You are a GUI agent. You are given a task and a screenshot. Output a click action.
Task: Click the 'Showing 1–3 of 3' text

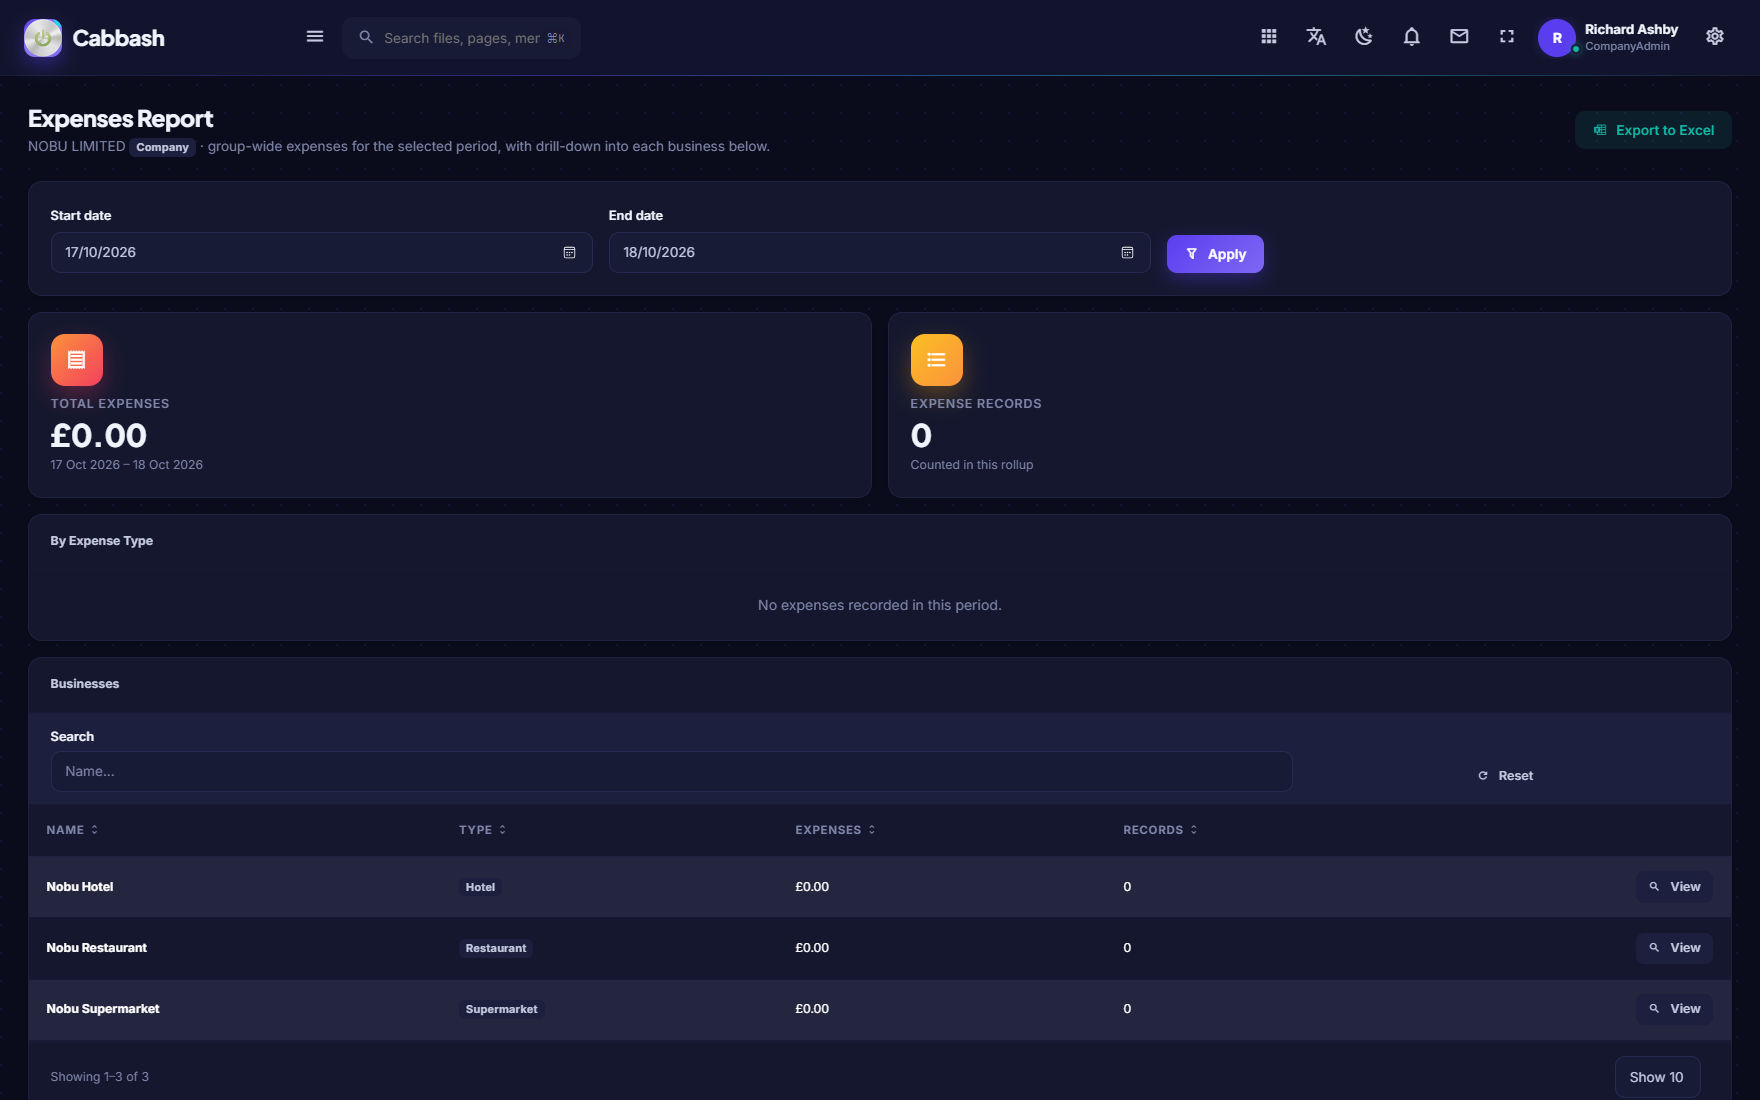(100, 1077)
